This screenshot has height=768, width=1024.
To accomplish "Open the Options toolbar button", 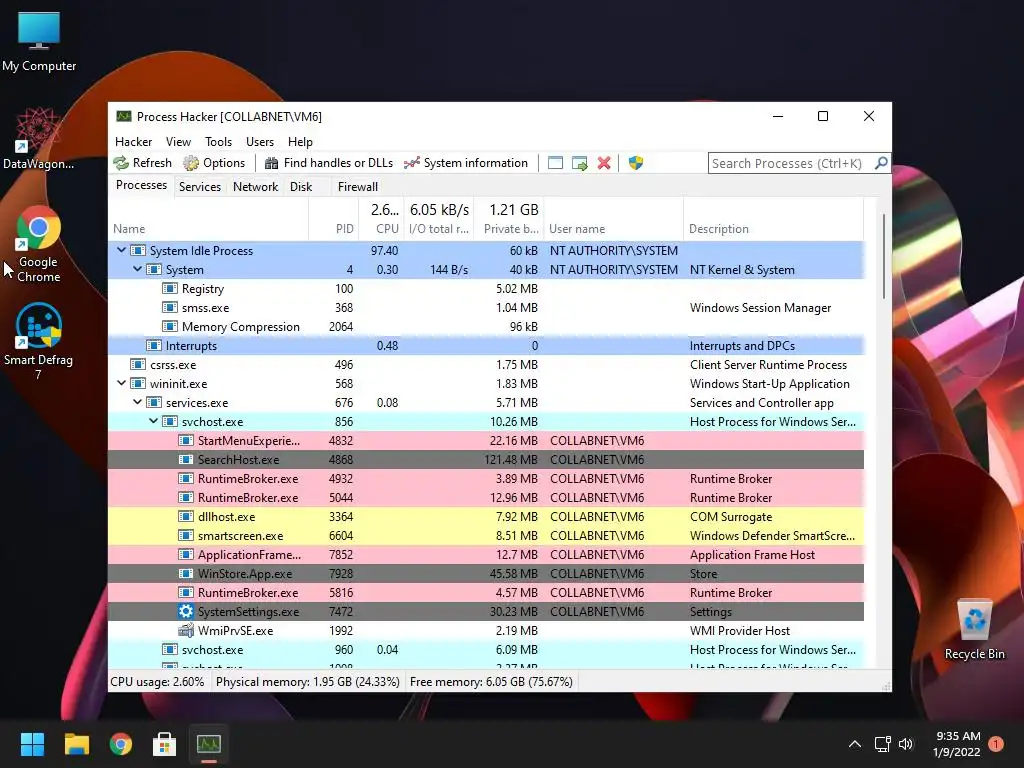I will point(214,163).
